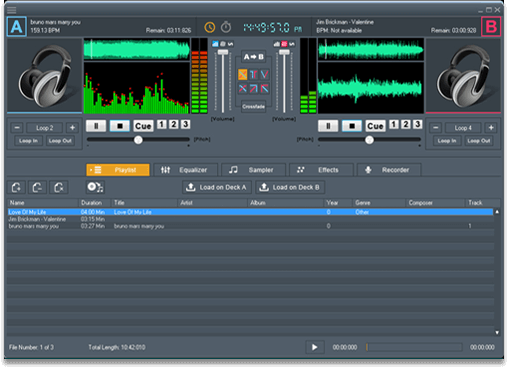Click Deck B volume fader handle
Image resolution: width=508 pixels, height=378 pixels.
(x=284, y=52)
